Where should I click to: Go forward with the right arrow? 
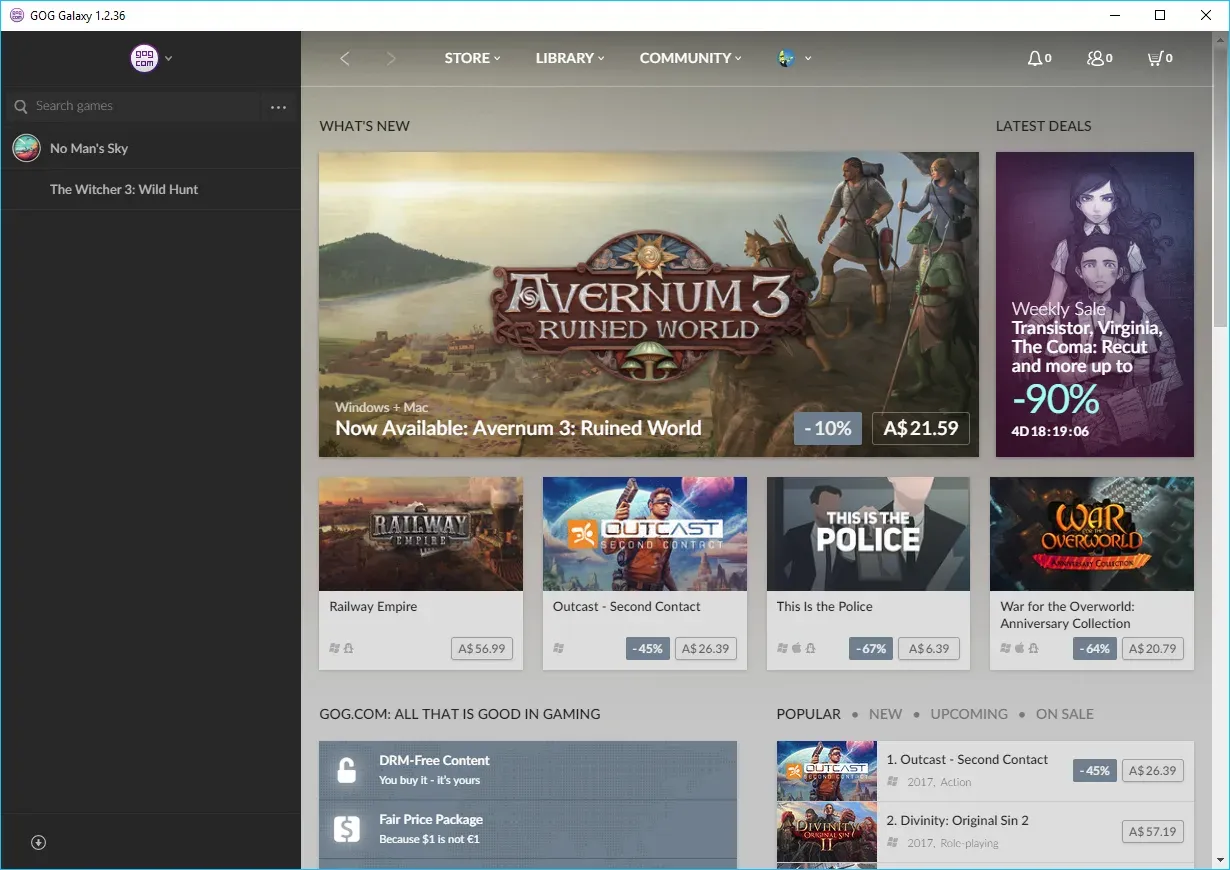tap(391, 58)
